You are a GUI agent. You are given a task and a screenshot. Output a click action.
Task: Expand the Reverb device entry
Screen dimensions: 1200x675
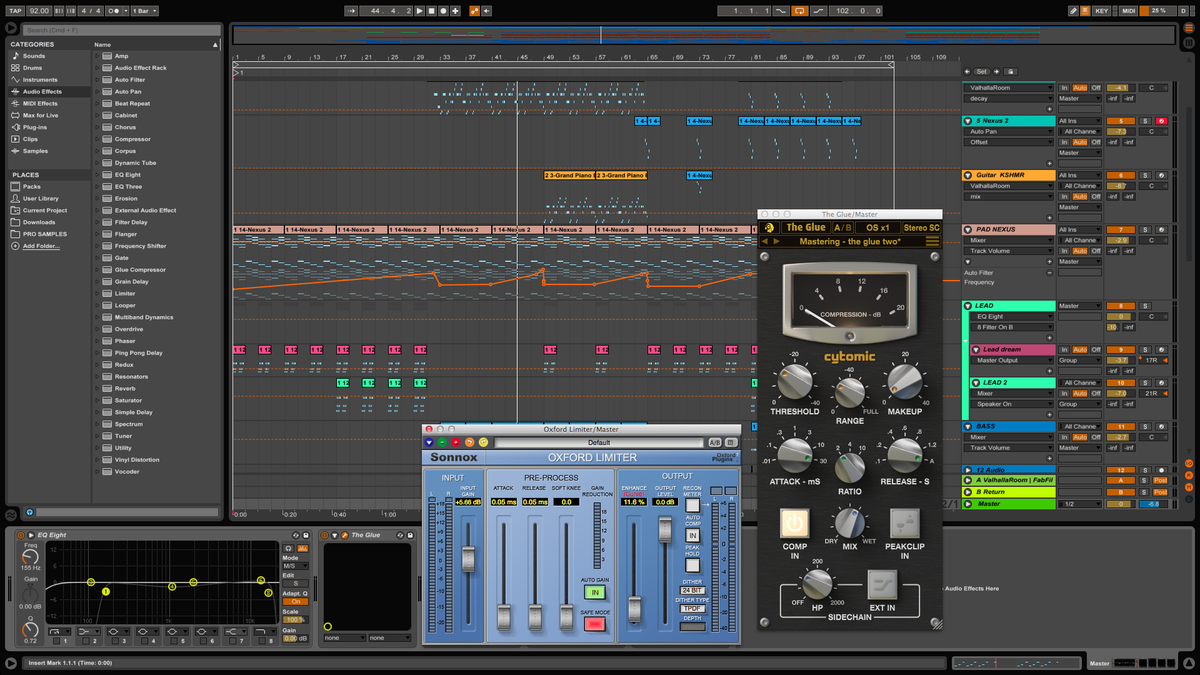click(98, 388)
